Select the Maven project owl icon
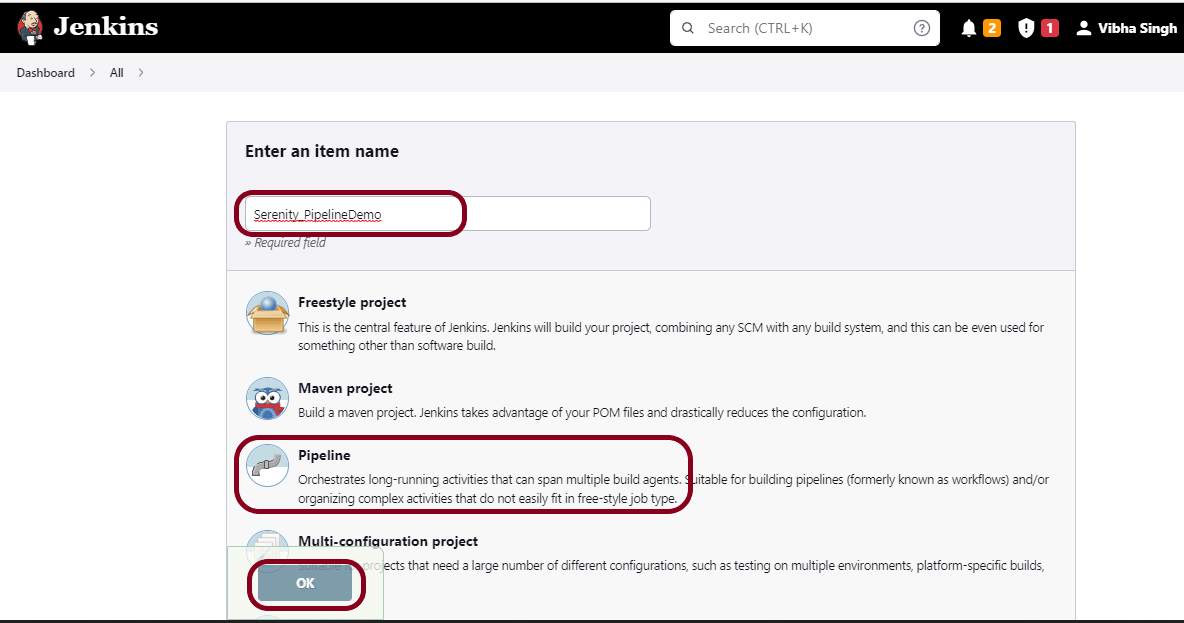The height and width of the screenshot is (623, 1184). (x=267, y=398)
